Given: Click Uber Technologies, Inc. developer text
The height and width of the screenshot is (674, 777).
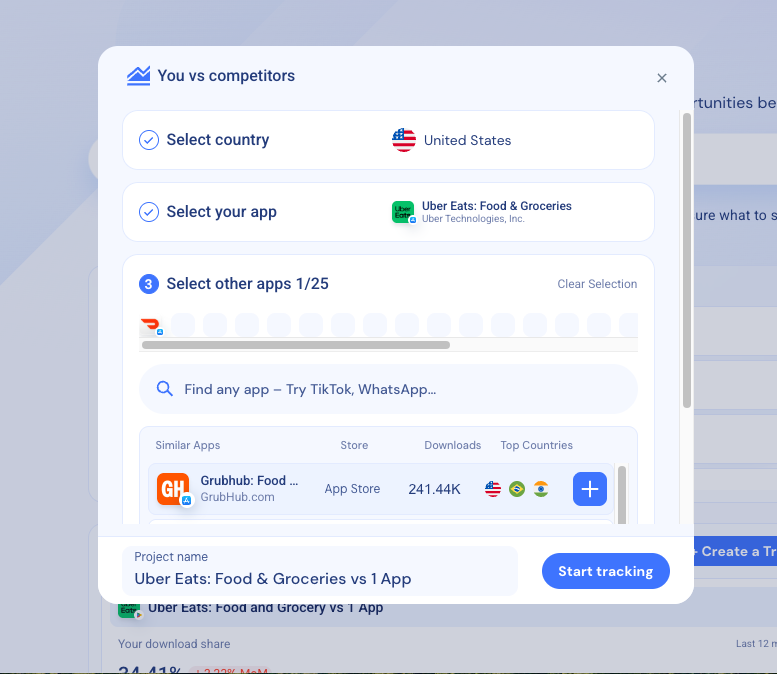Looking at the screenshot, I should tap(473, 219).
